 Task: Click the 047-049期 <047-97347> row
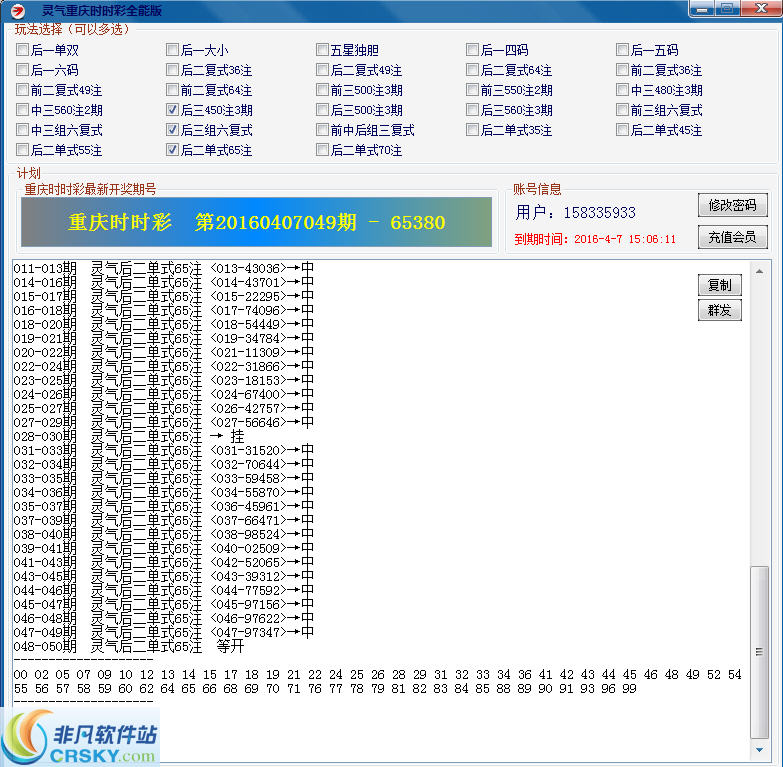pos(163,632)
